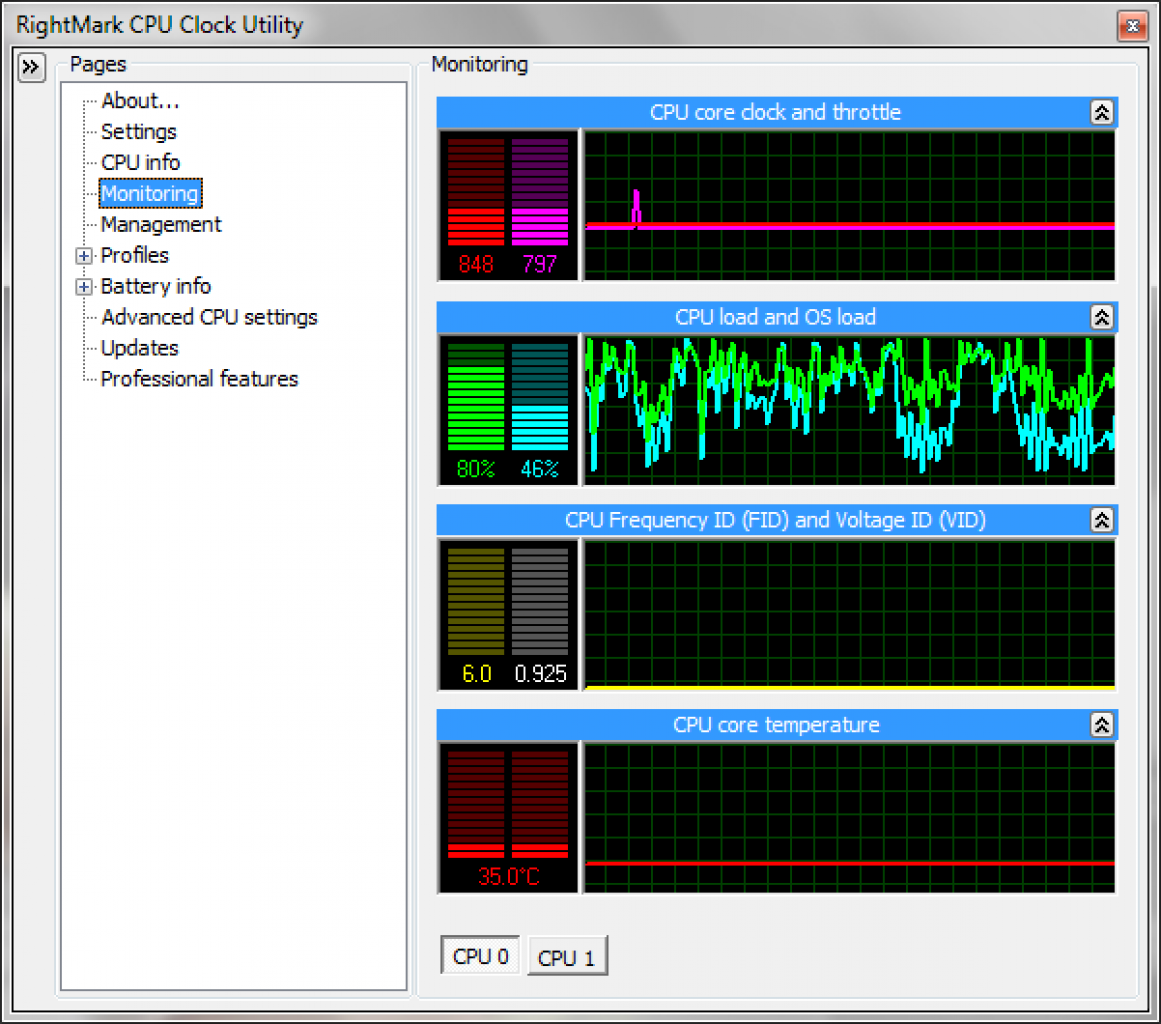Screen dimensions: 1161x1024
Task: Open the Settings page
Action: point(138,132)
